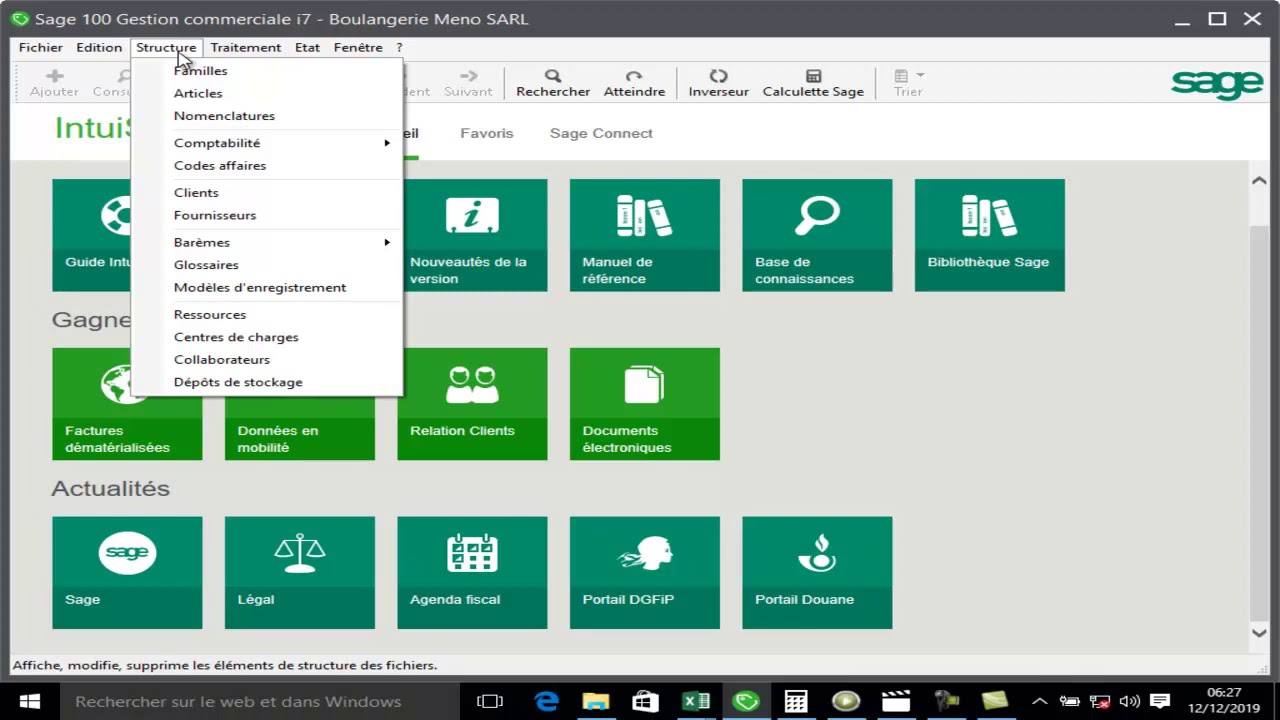Open the Base de connaissances tile

817,235
